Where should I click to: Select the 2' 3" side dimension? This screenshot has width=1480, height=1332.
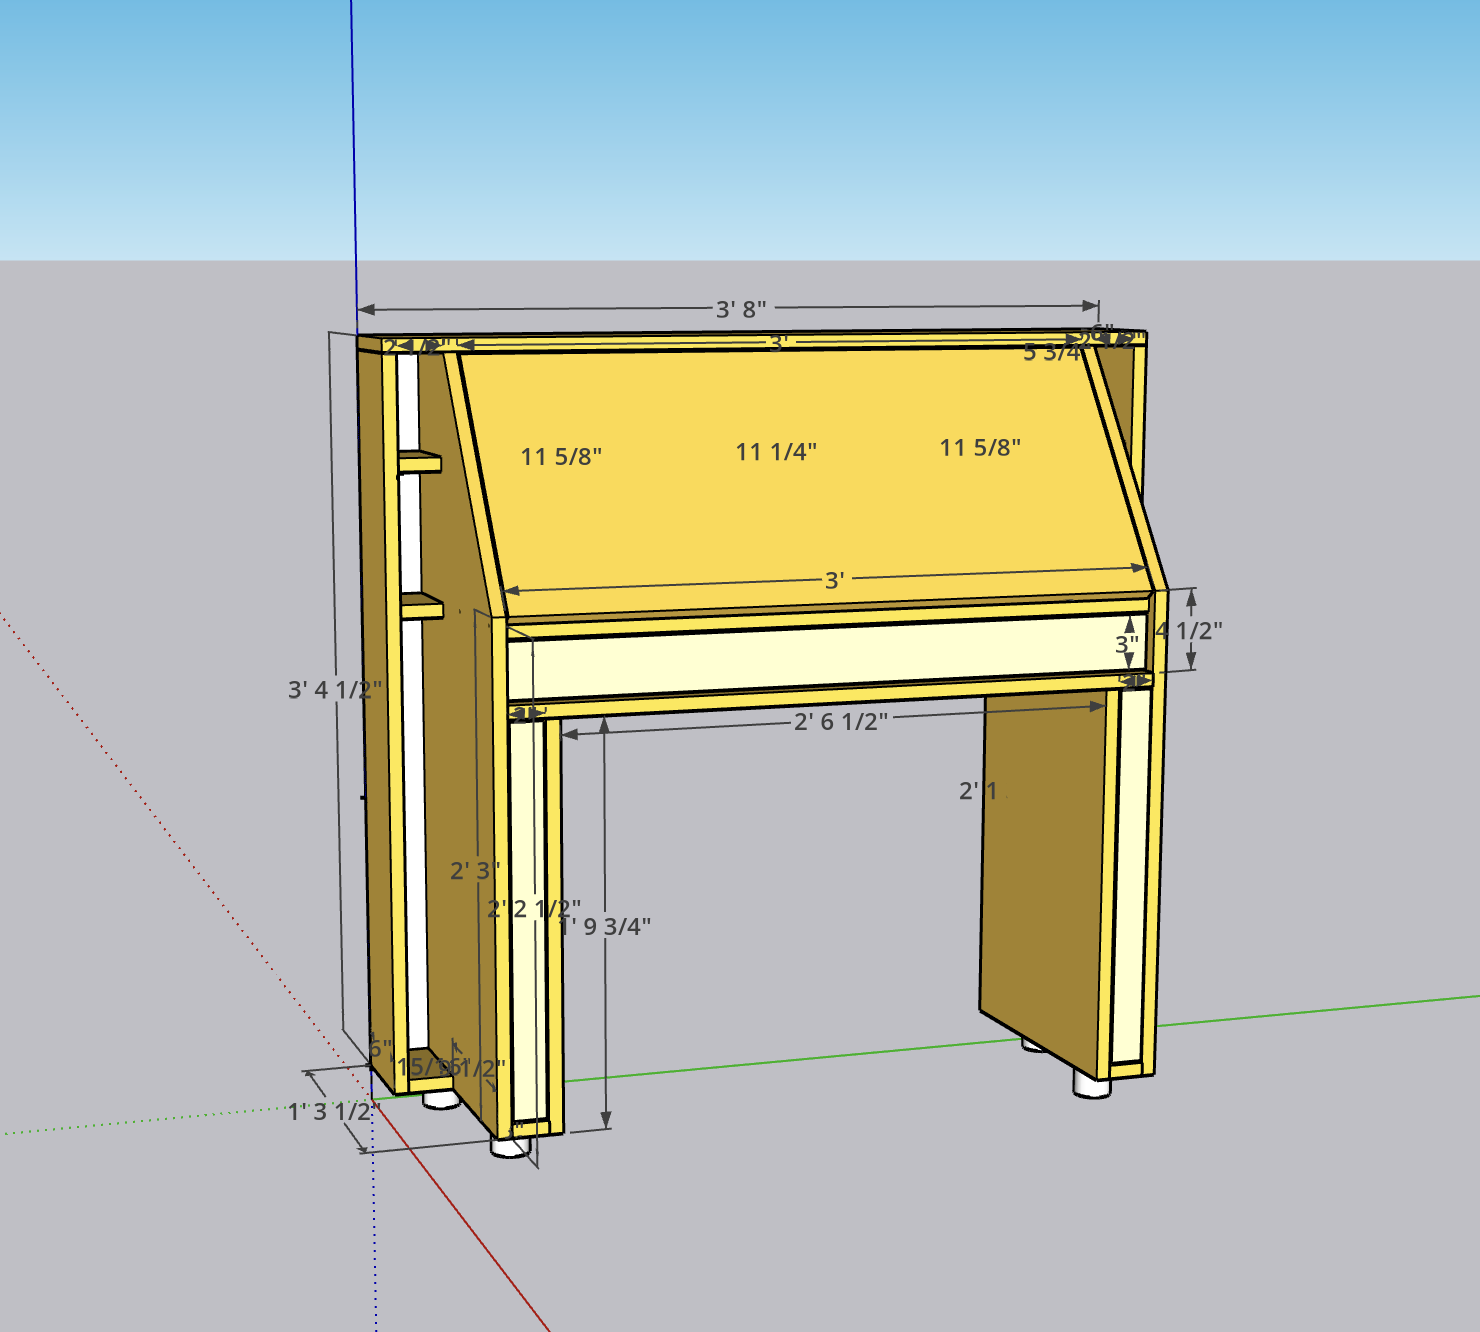tap(474, 870)
